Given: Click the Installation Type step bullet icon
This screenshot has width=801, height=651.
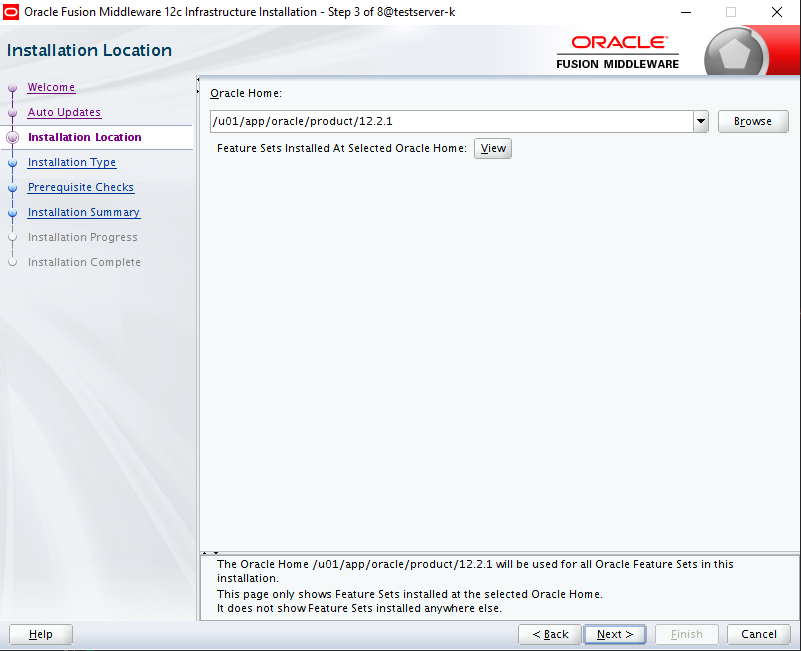Looking at the screenshot, I should (13, 163).
